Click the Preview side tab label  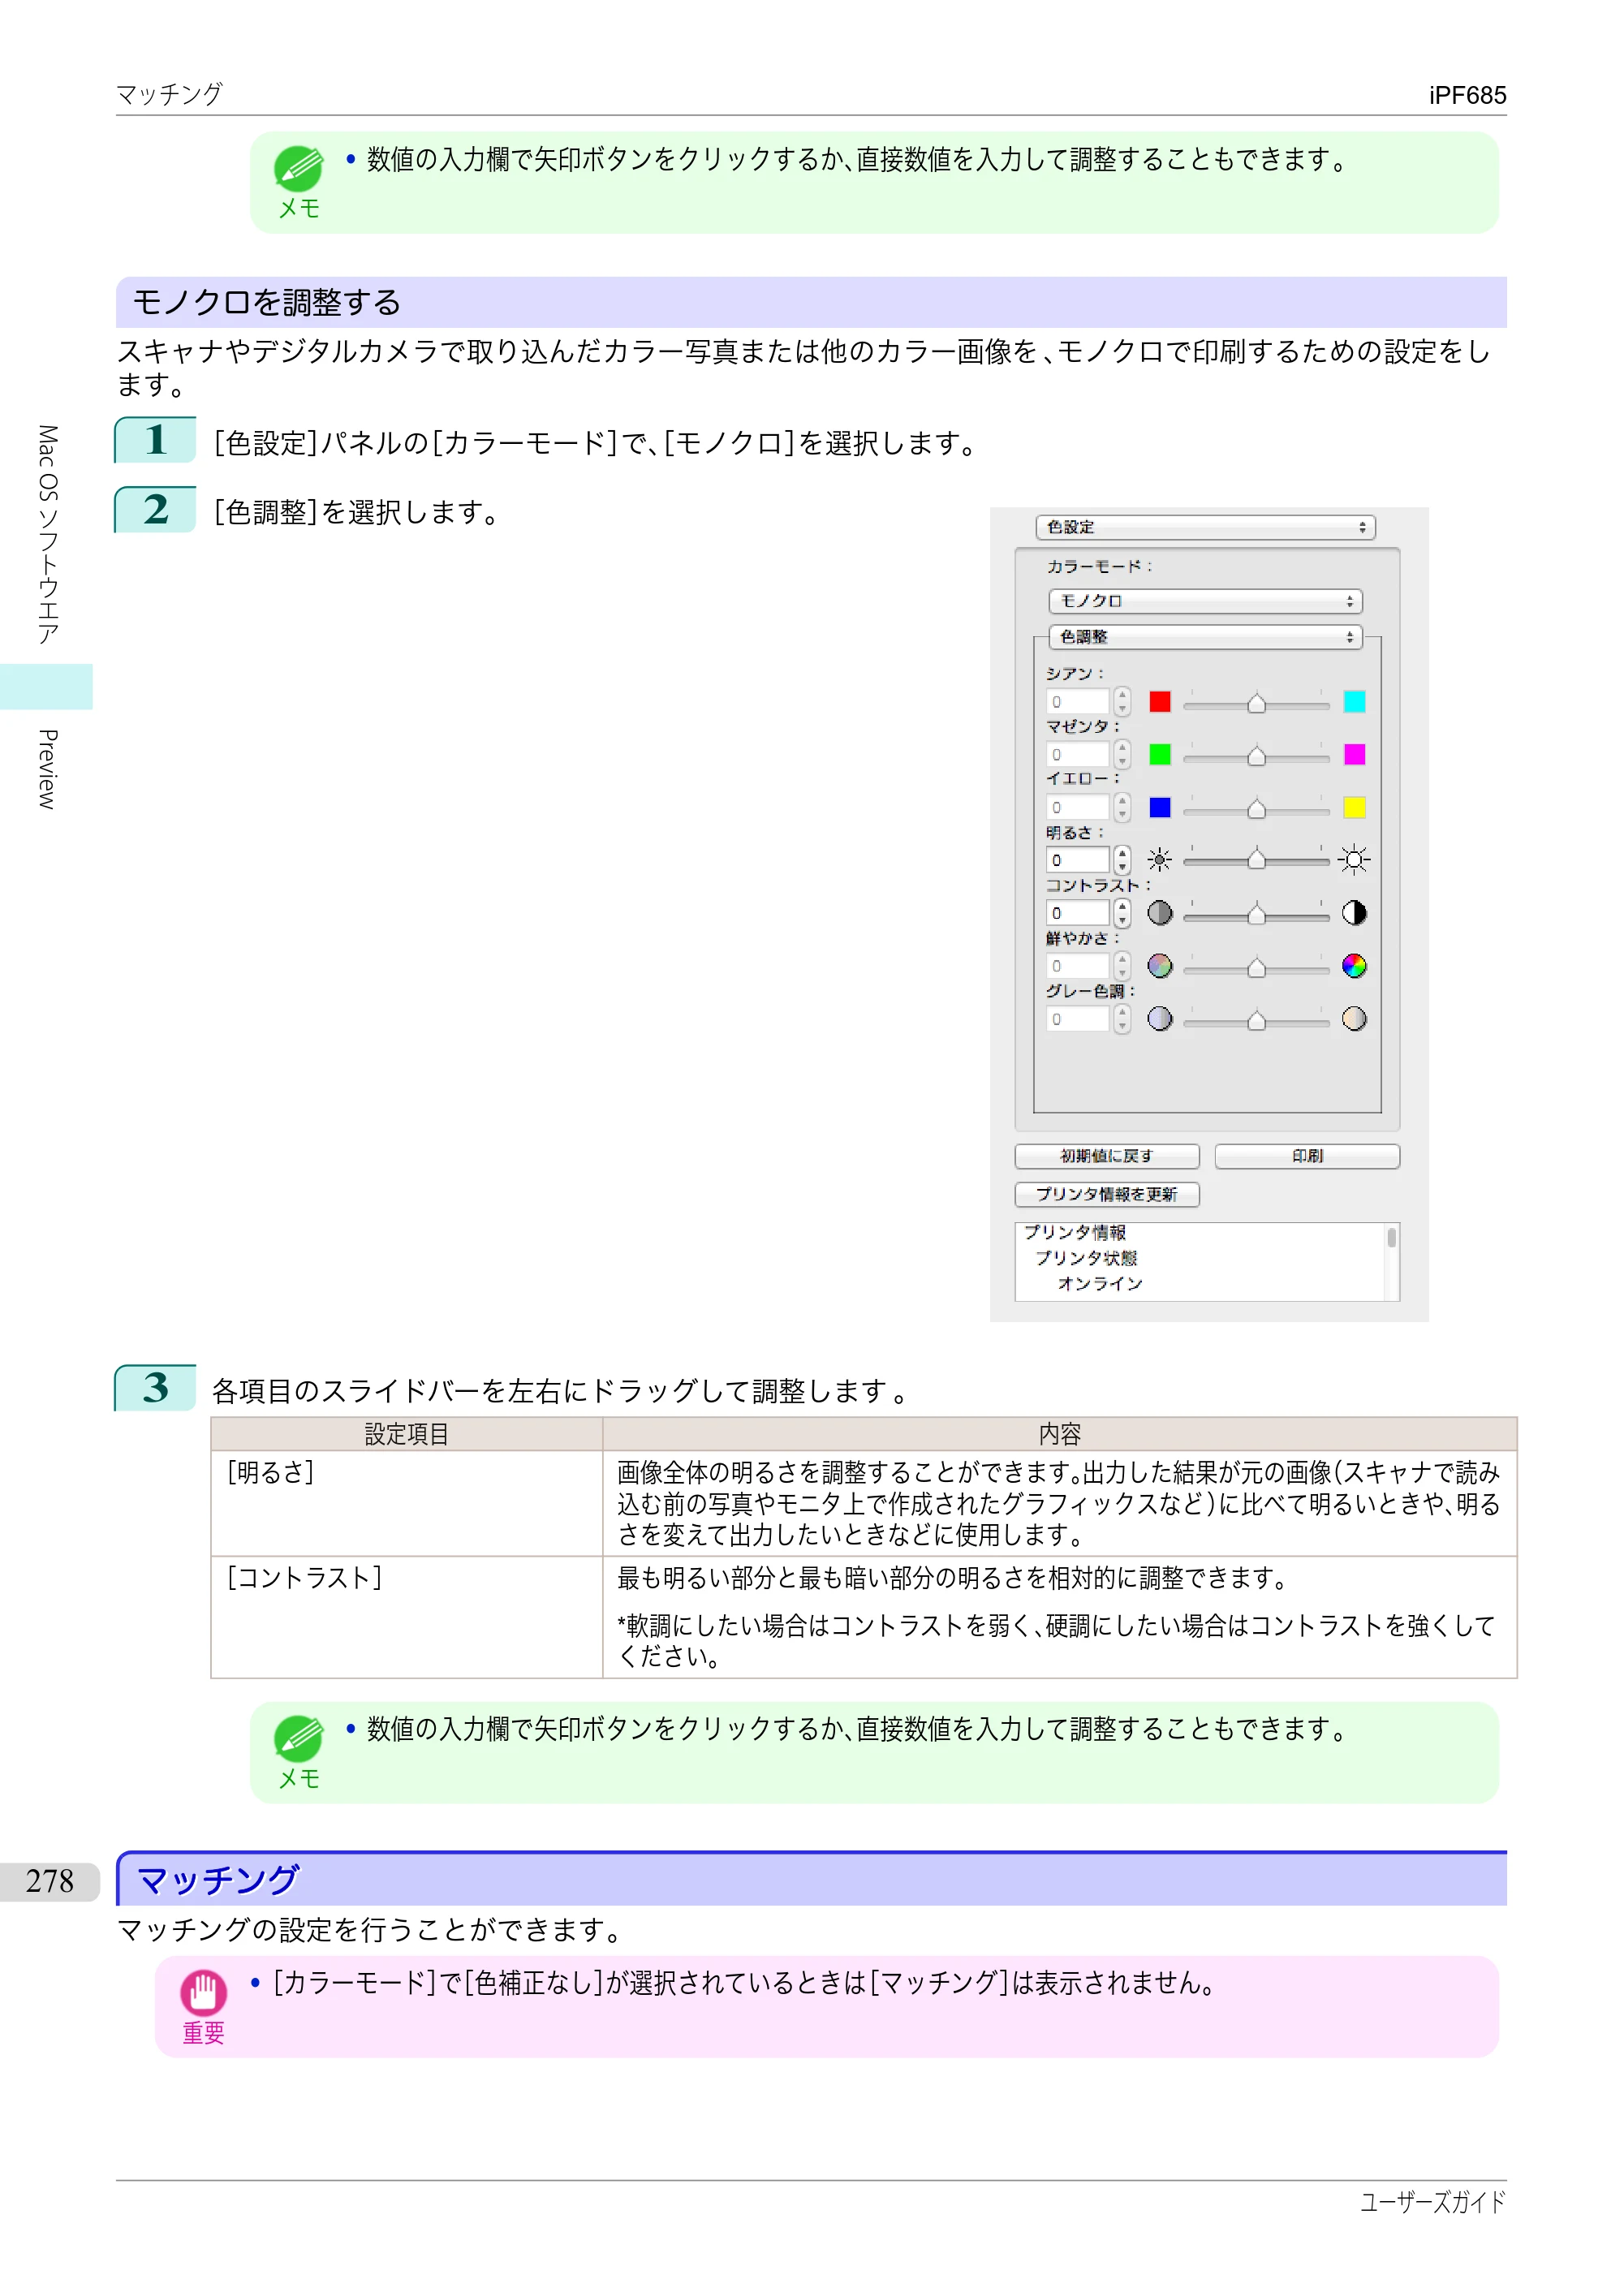point(47,768)
